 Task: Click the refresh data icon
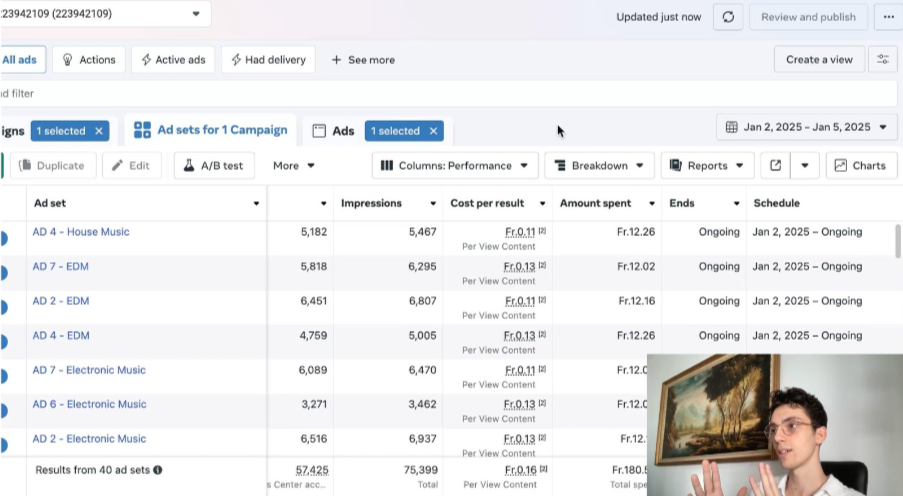pos(728,17)
